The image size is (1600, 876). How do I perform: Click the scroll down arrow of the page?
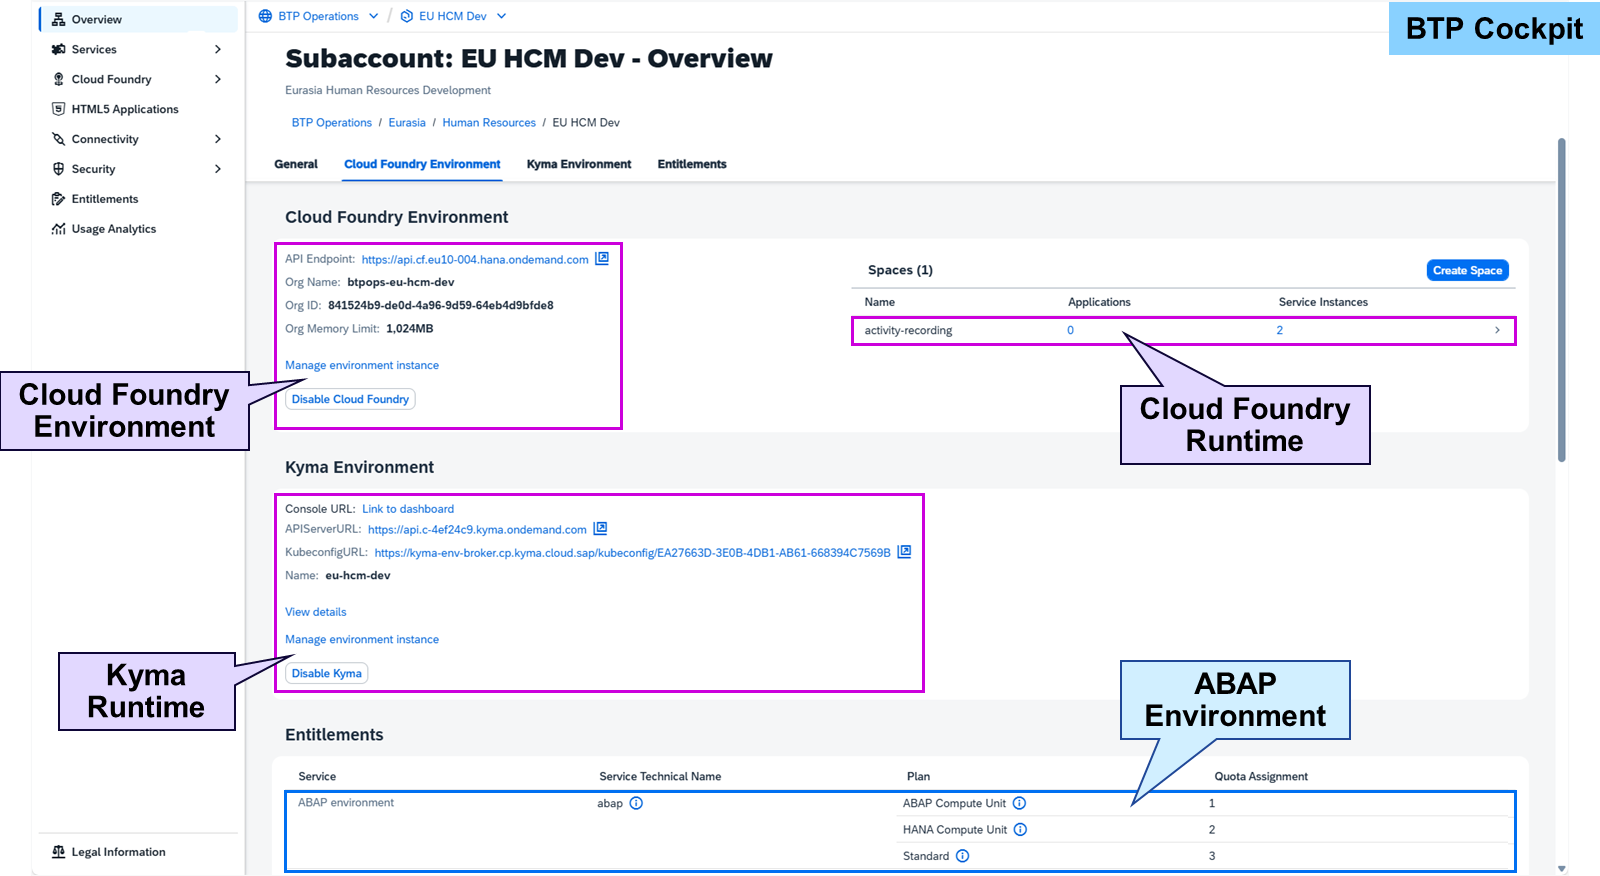click(1562, 869)
